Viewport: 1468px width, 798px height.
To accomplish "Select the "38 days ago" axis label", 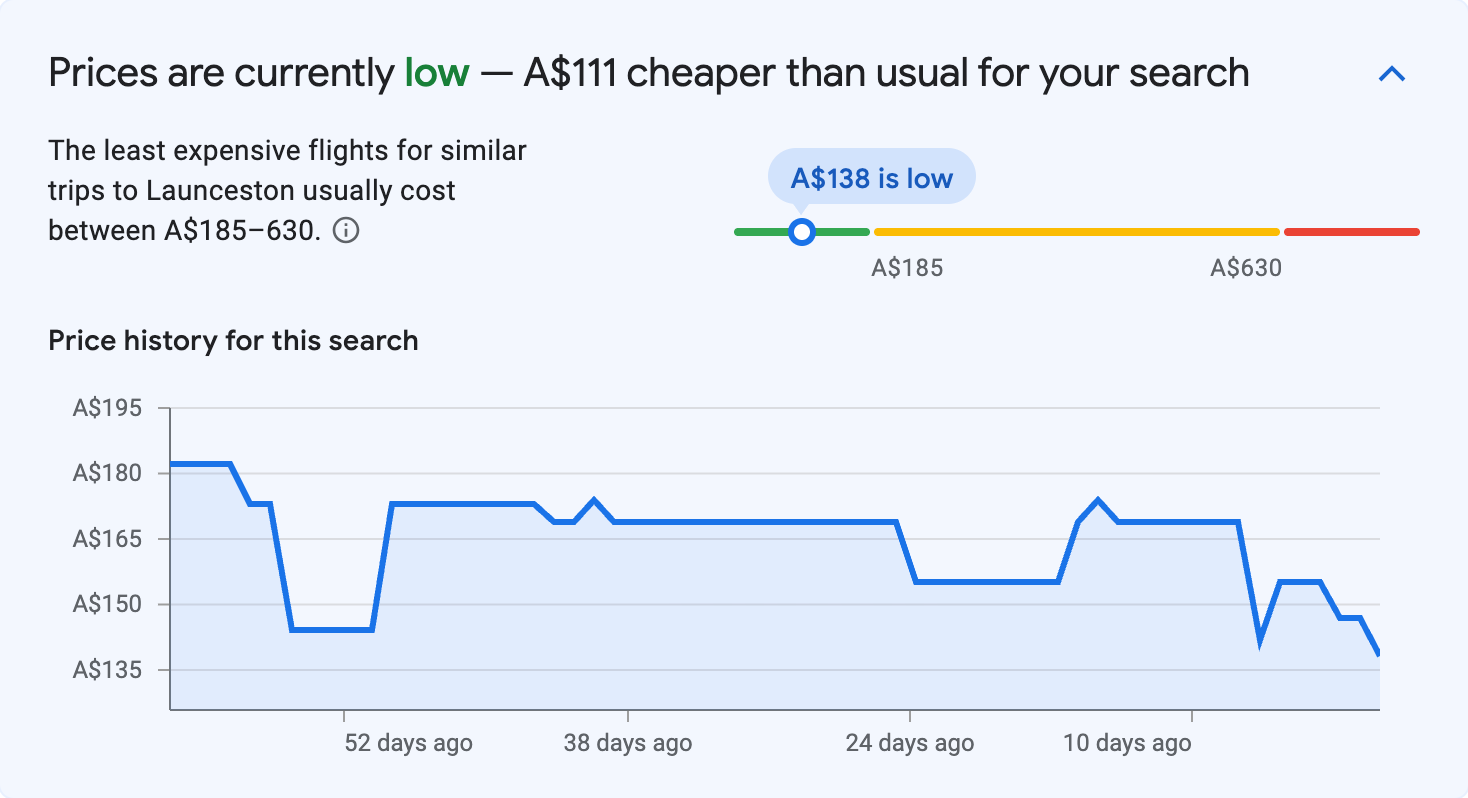I will 627,743.
